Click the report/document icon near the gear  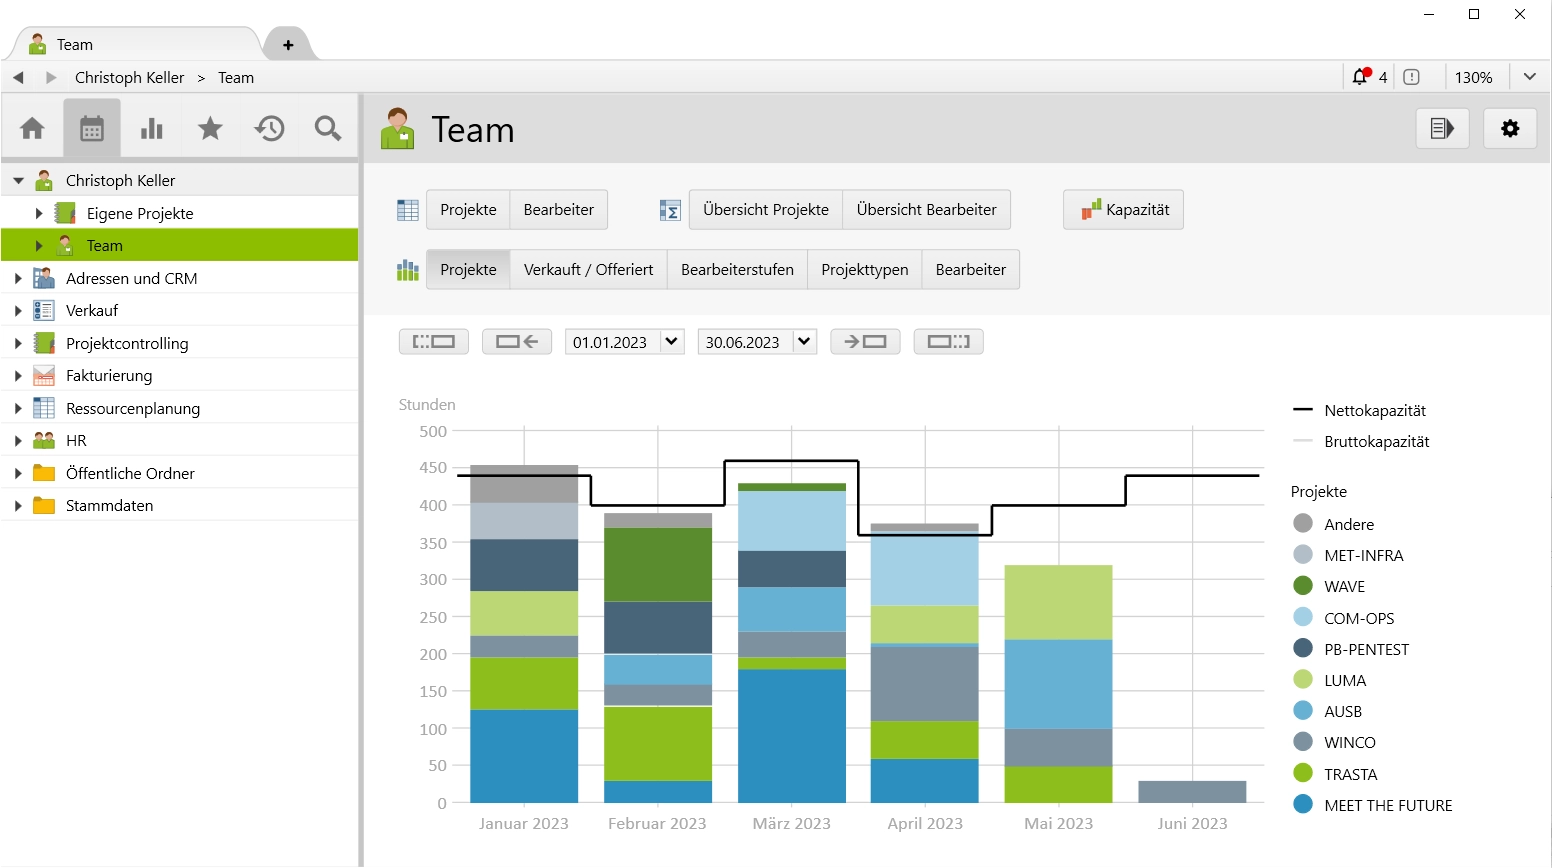[1441, 128]
